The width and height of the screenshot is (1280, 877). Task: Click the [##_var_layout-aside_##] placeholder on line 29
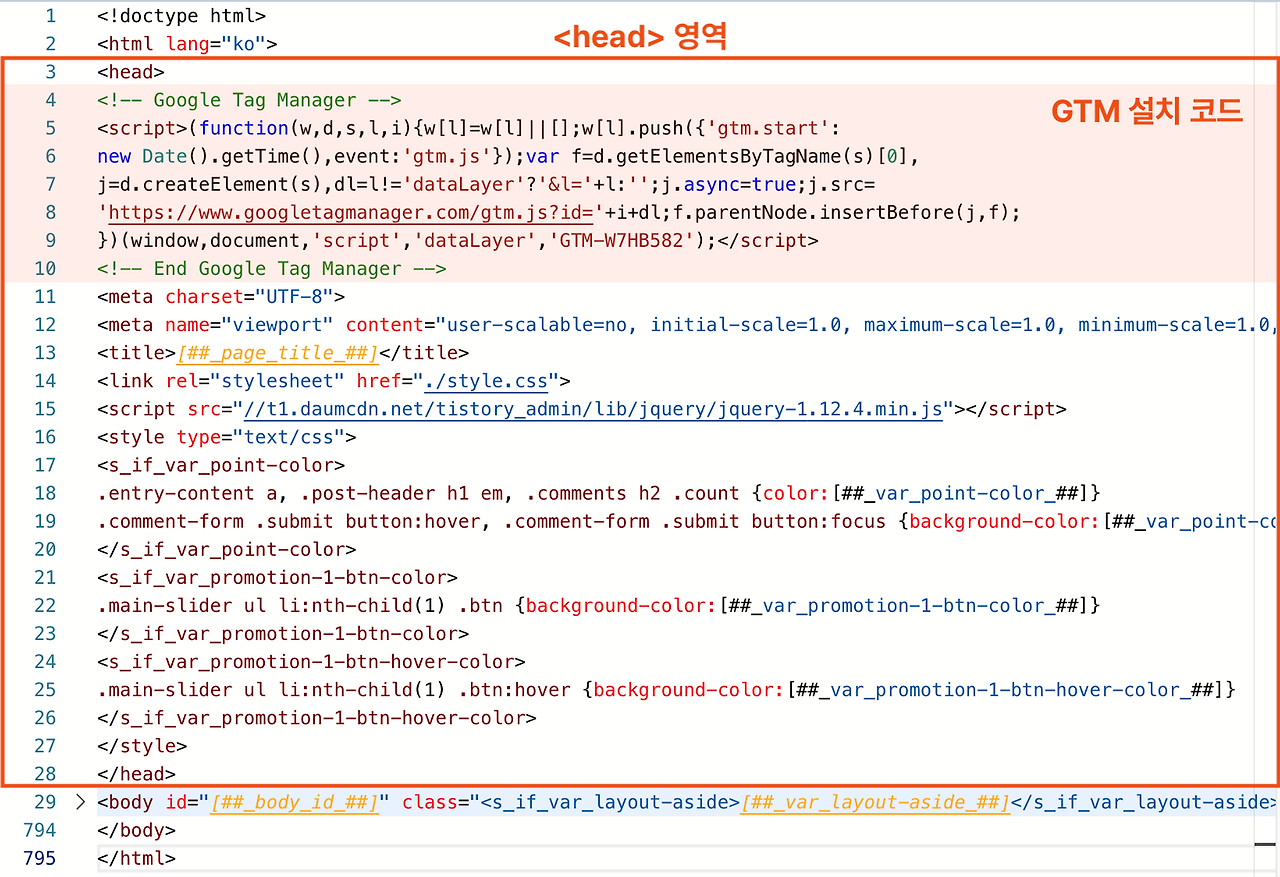pyautogui.click(x=875, y=802)
